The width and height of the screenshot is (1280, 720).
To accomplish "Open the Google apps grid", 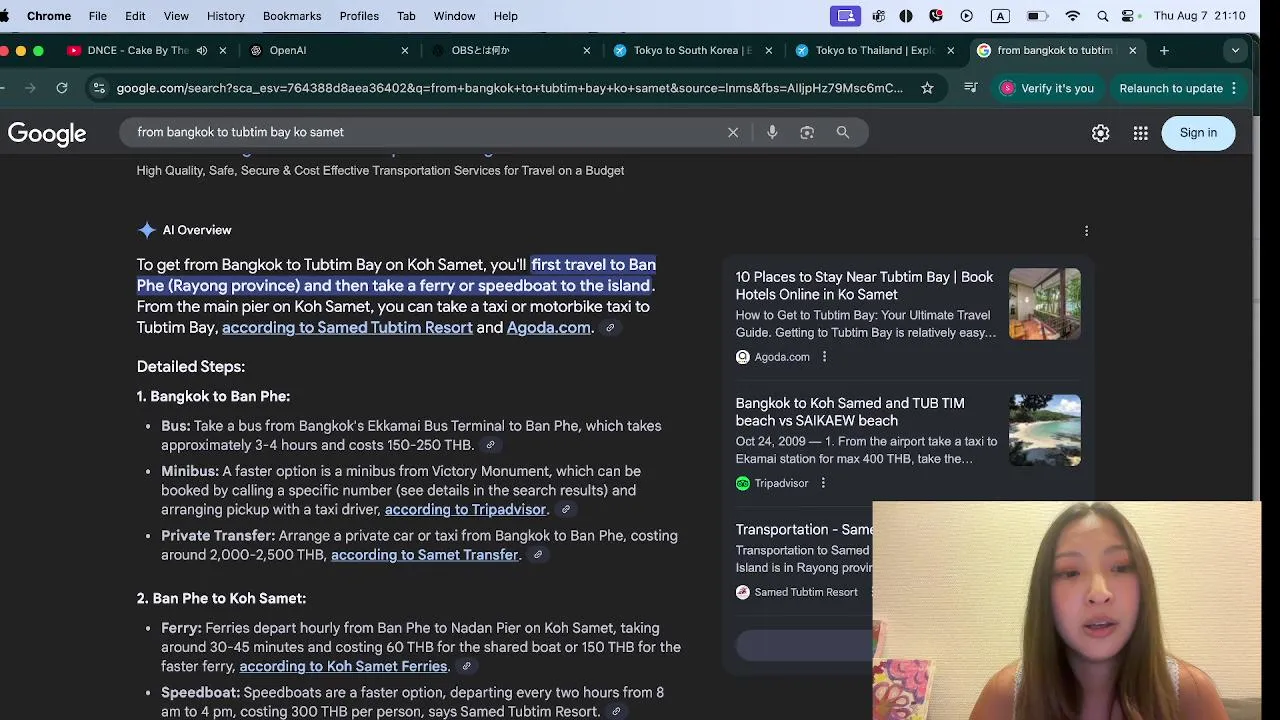I will tap(1141, 133).
